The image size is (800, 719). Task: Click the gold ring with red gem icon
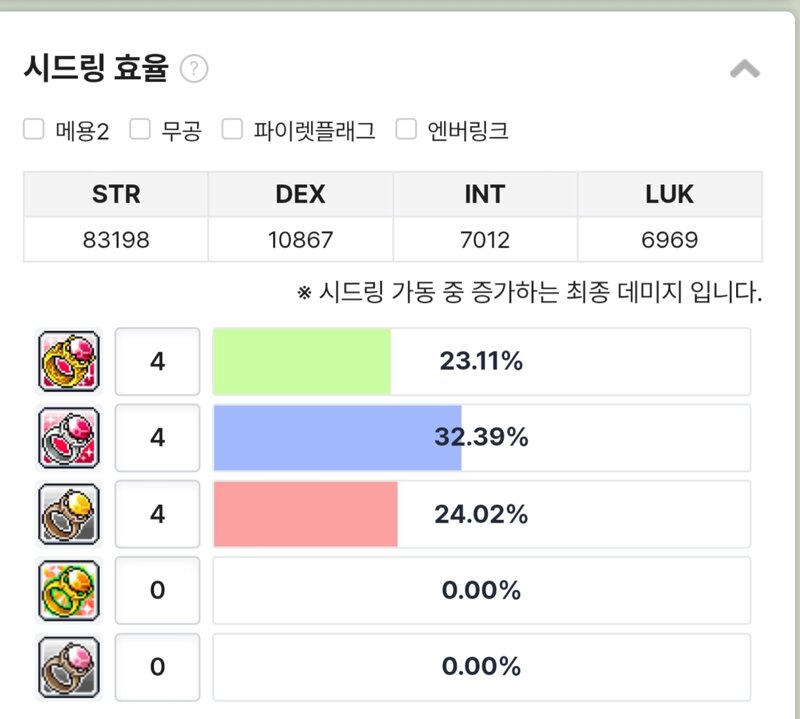tap(69, 361)
